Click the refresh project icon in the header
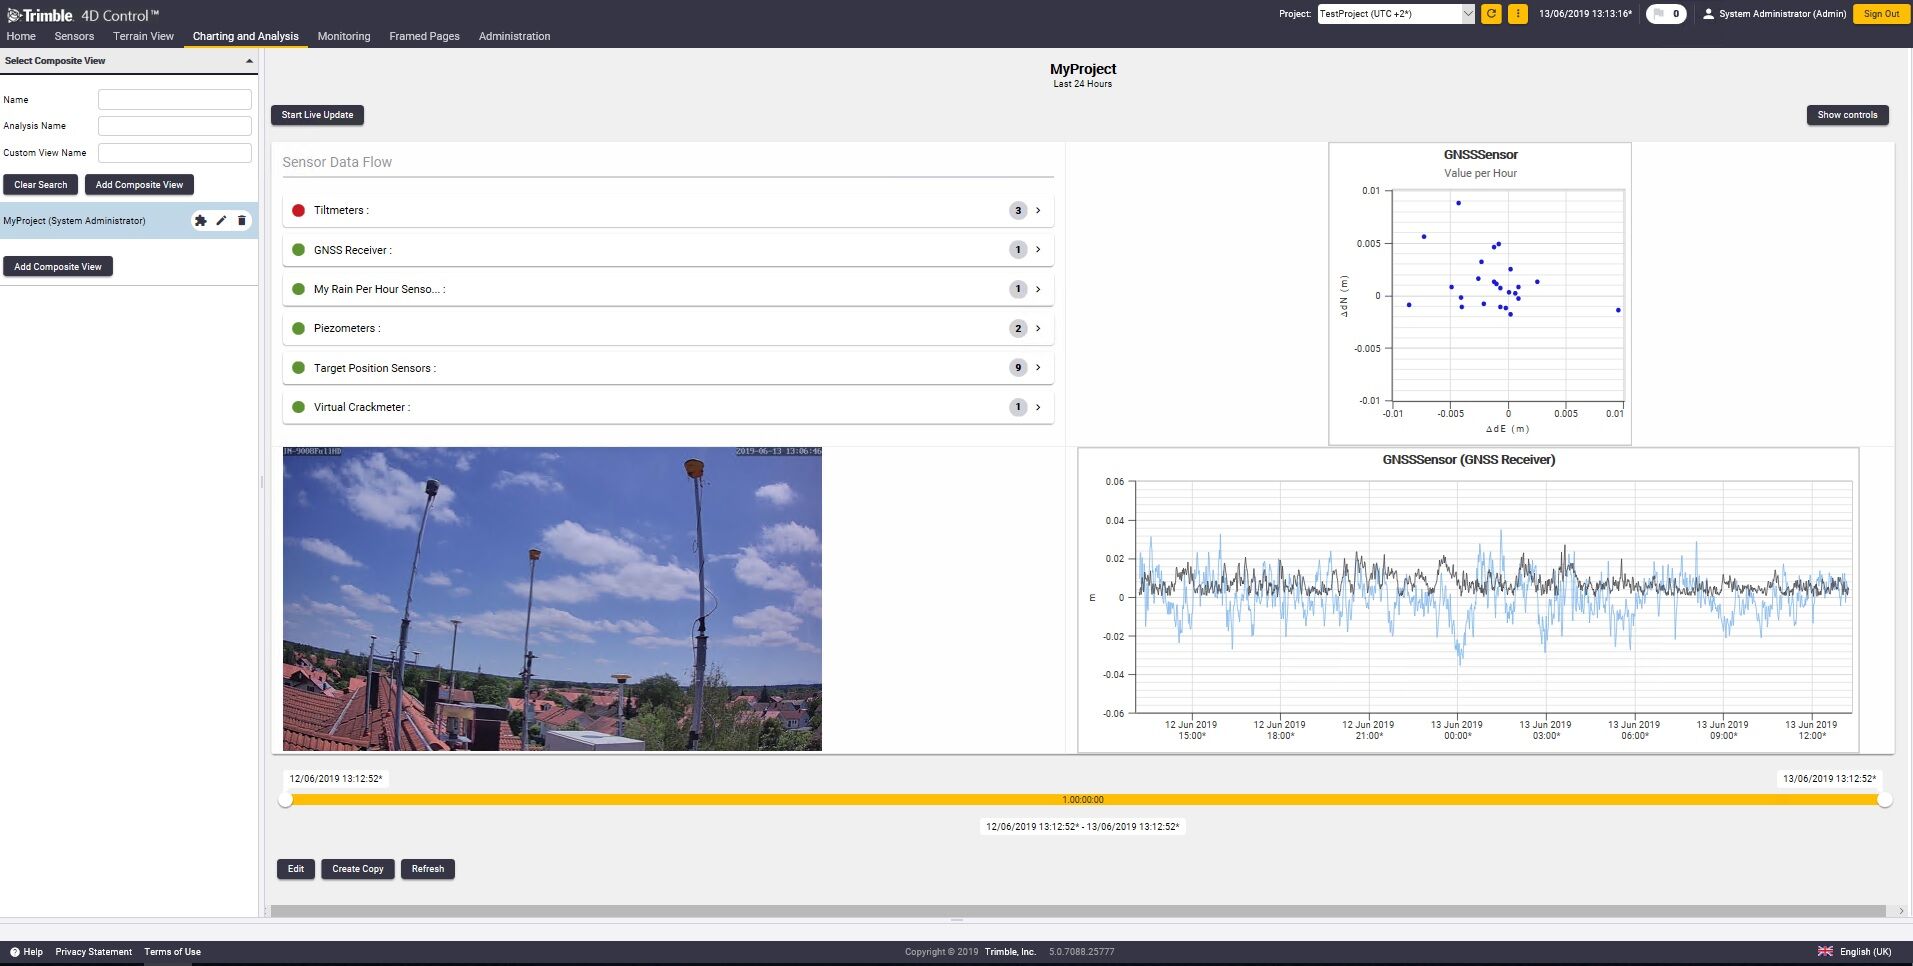The width and height of the screenshot is (1913, 966). [x=1489, y=14]
